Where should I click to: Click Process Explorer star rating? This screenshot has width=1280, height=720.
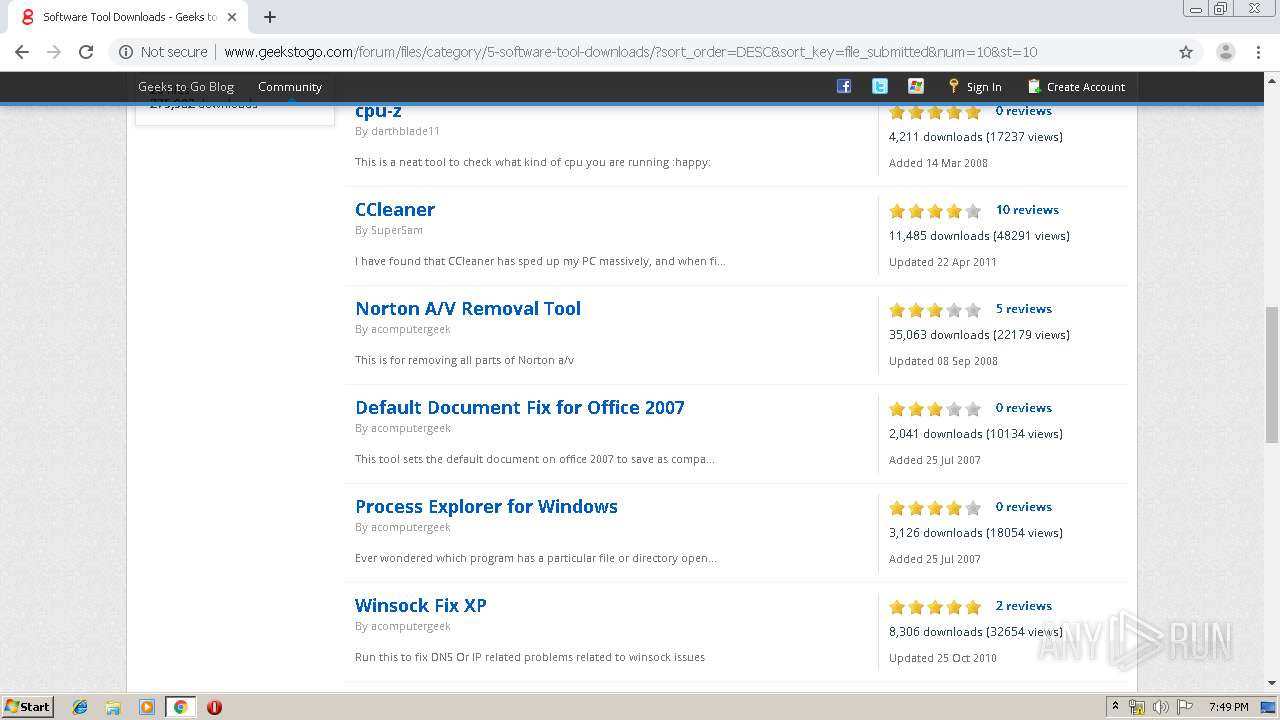click(x=935, y=508)
